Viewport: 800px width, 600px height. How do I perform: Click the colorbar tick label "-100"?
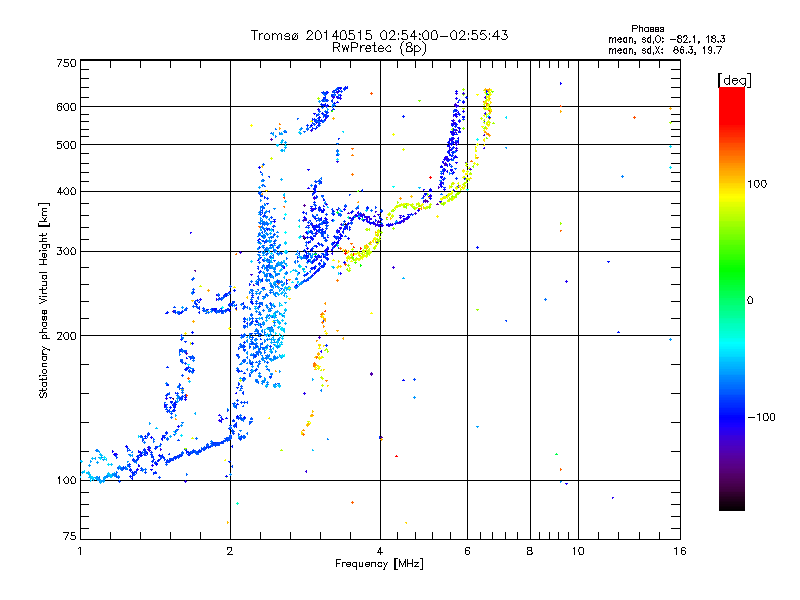[x=761, y=417]
